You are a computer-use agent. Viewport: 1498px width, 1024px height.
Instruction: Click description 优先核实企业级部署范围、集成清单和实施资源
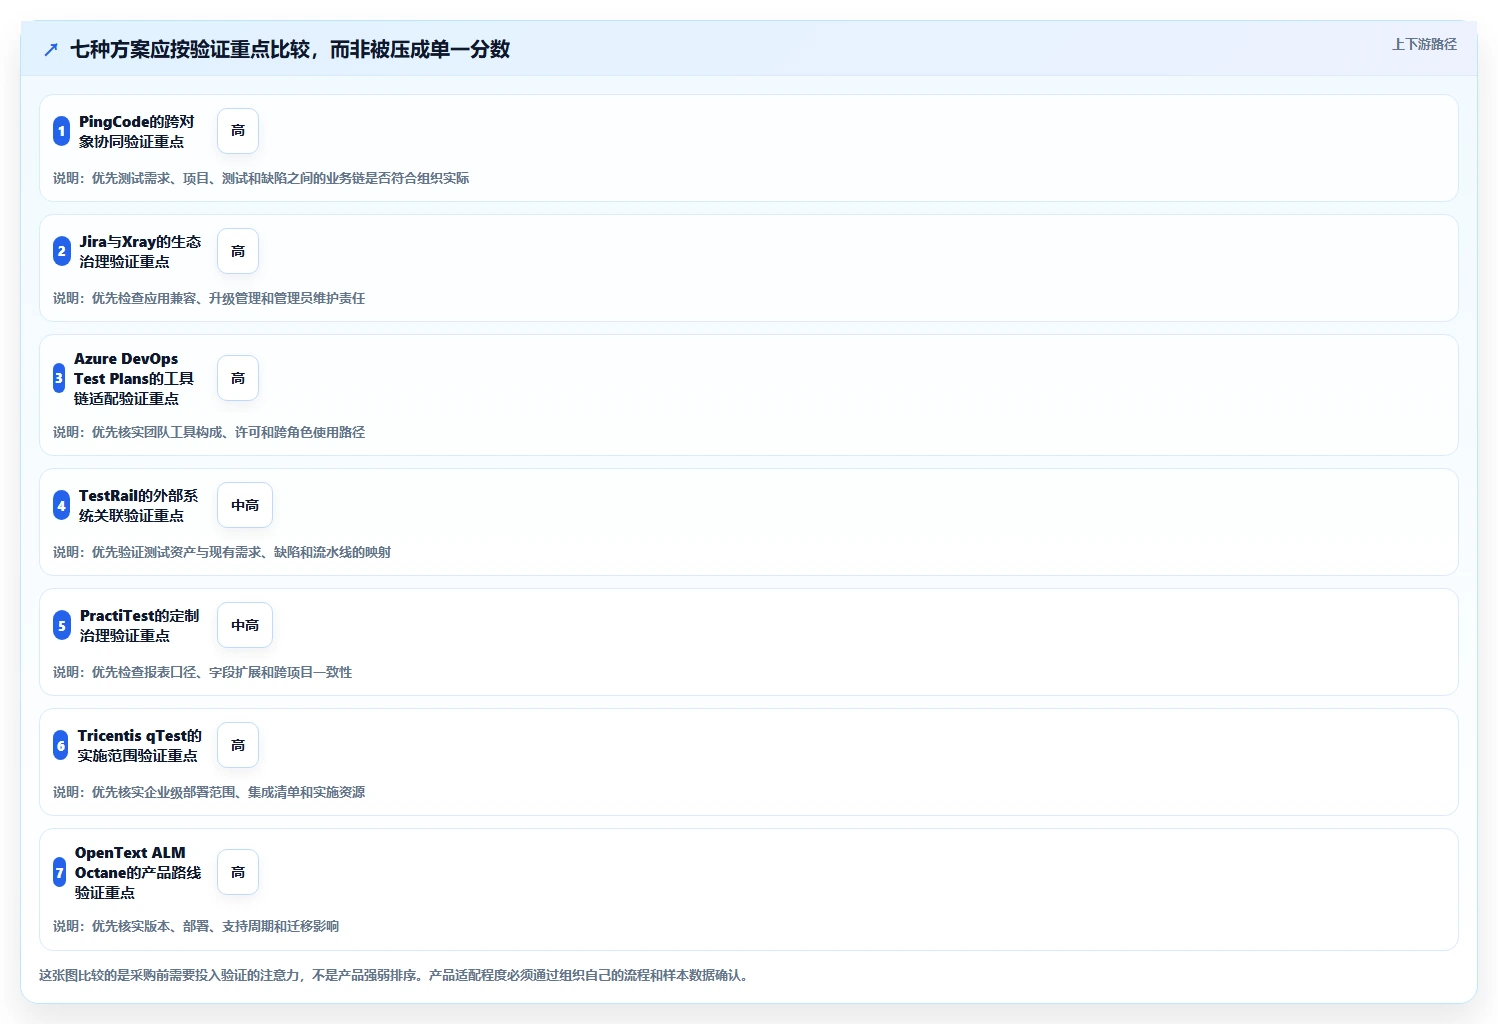(x=209, y=792)
